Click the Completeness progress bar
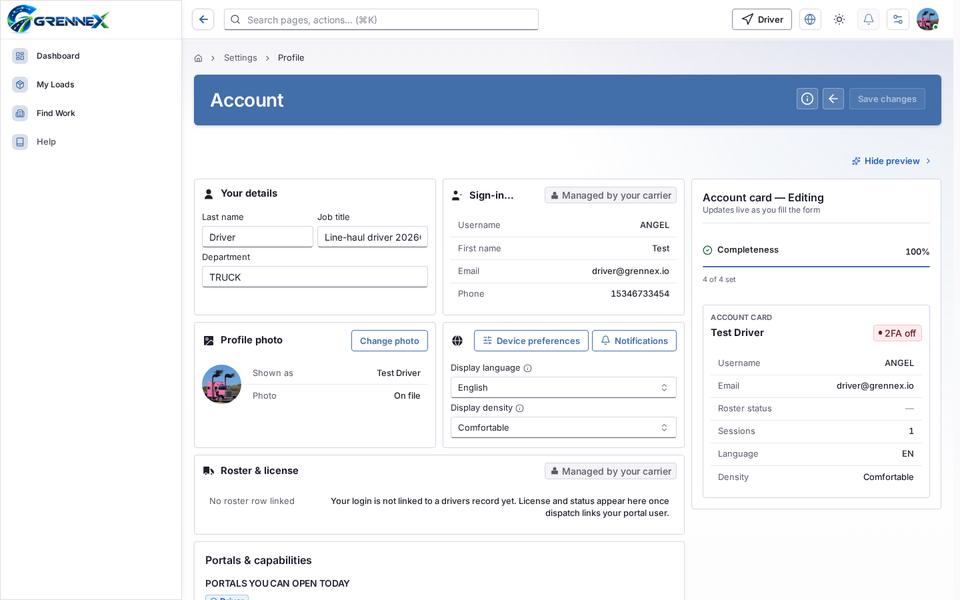The image size is (960, 600). coord(816,266)
